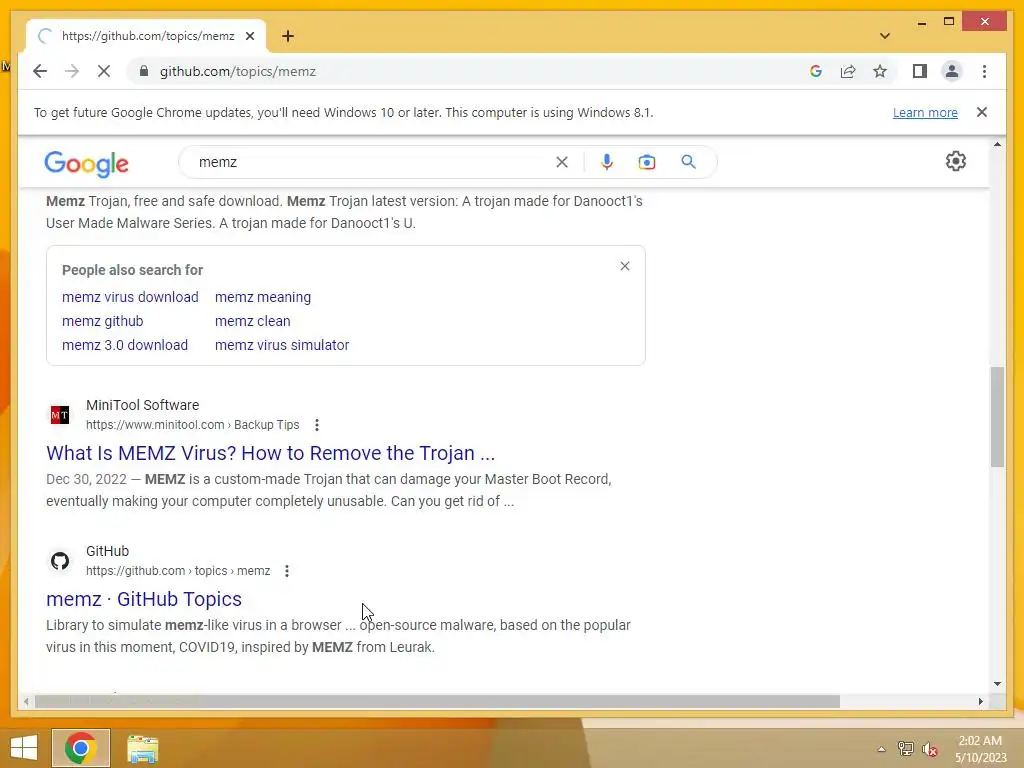Open memz 3.0 download suggestion
This screenshot has height=768, width=1024.
coord(125,345)
